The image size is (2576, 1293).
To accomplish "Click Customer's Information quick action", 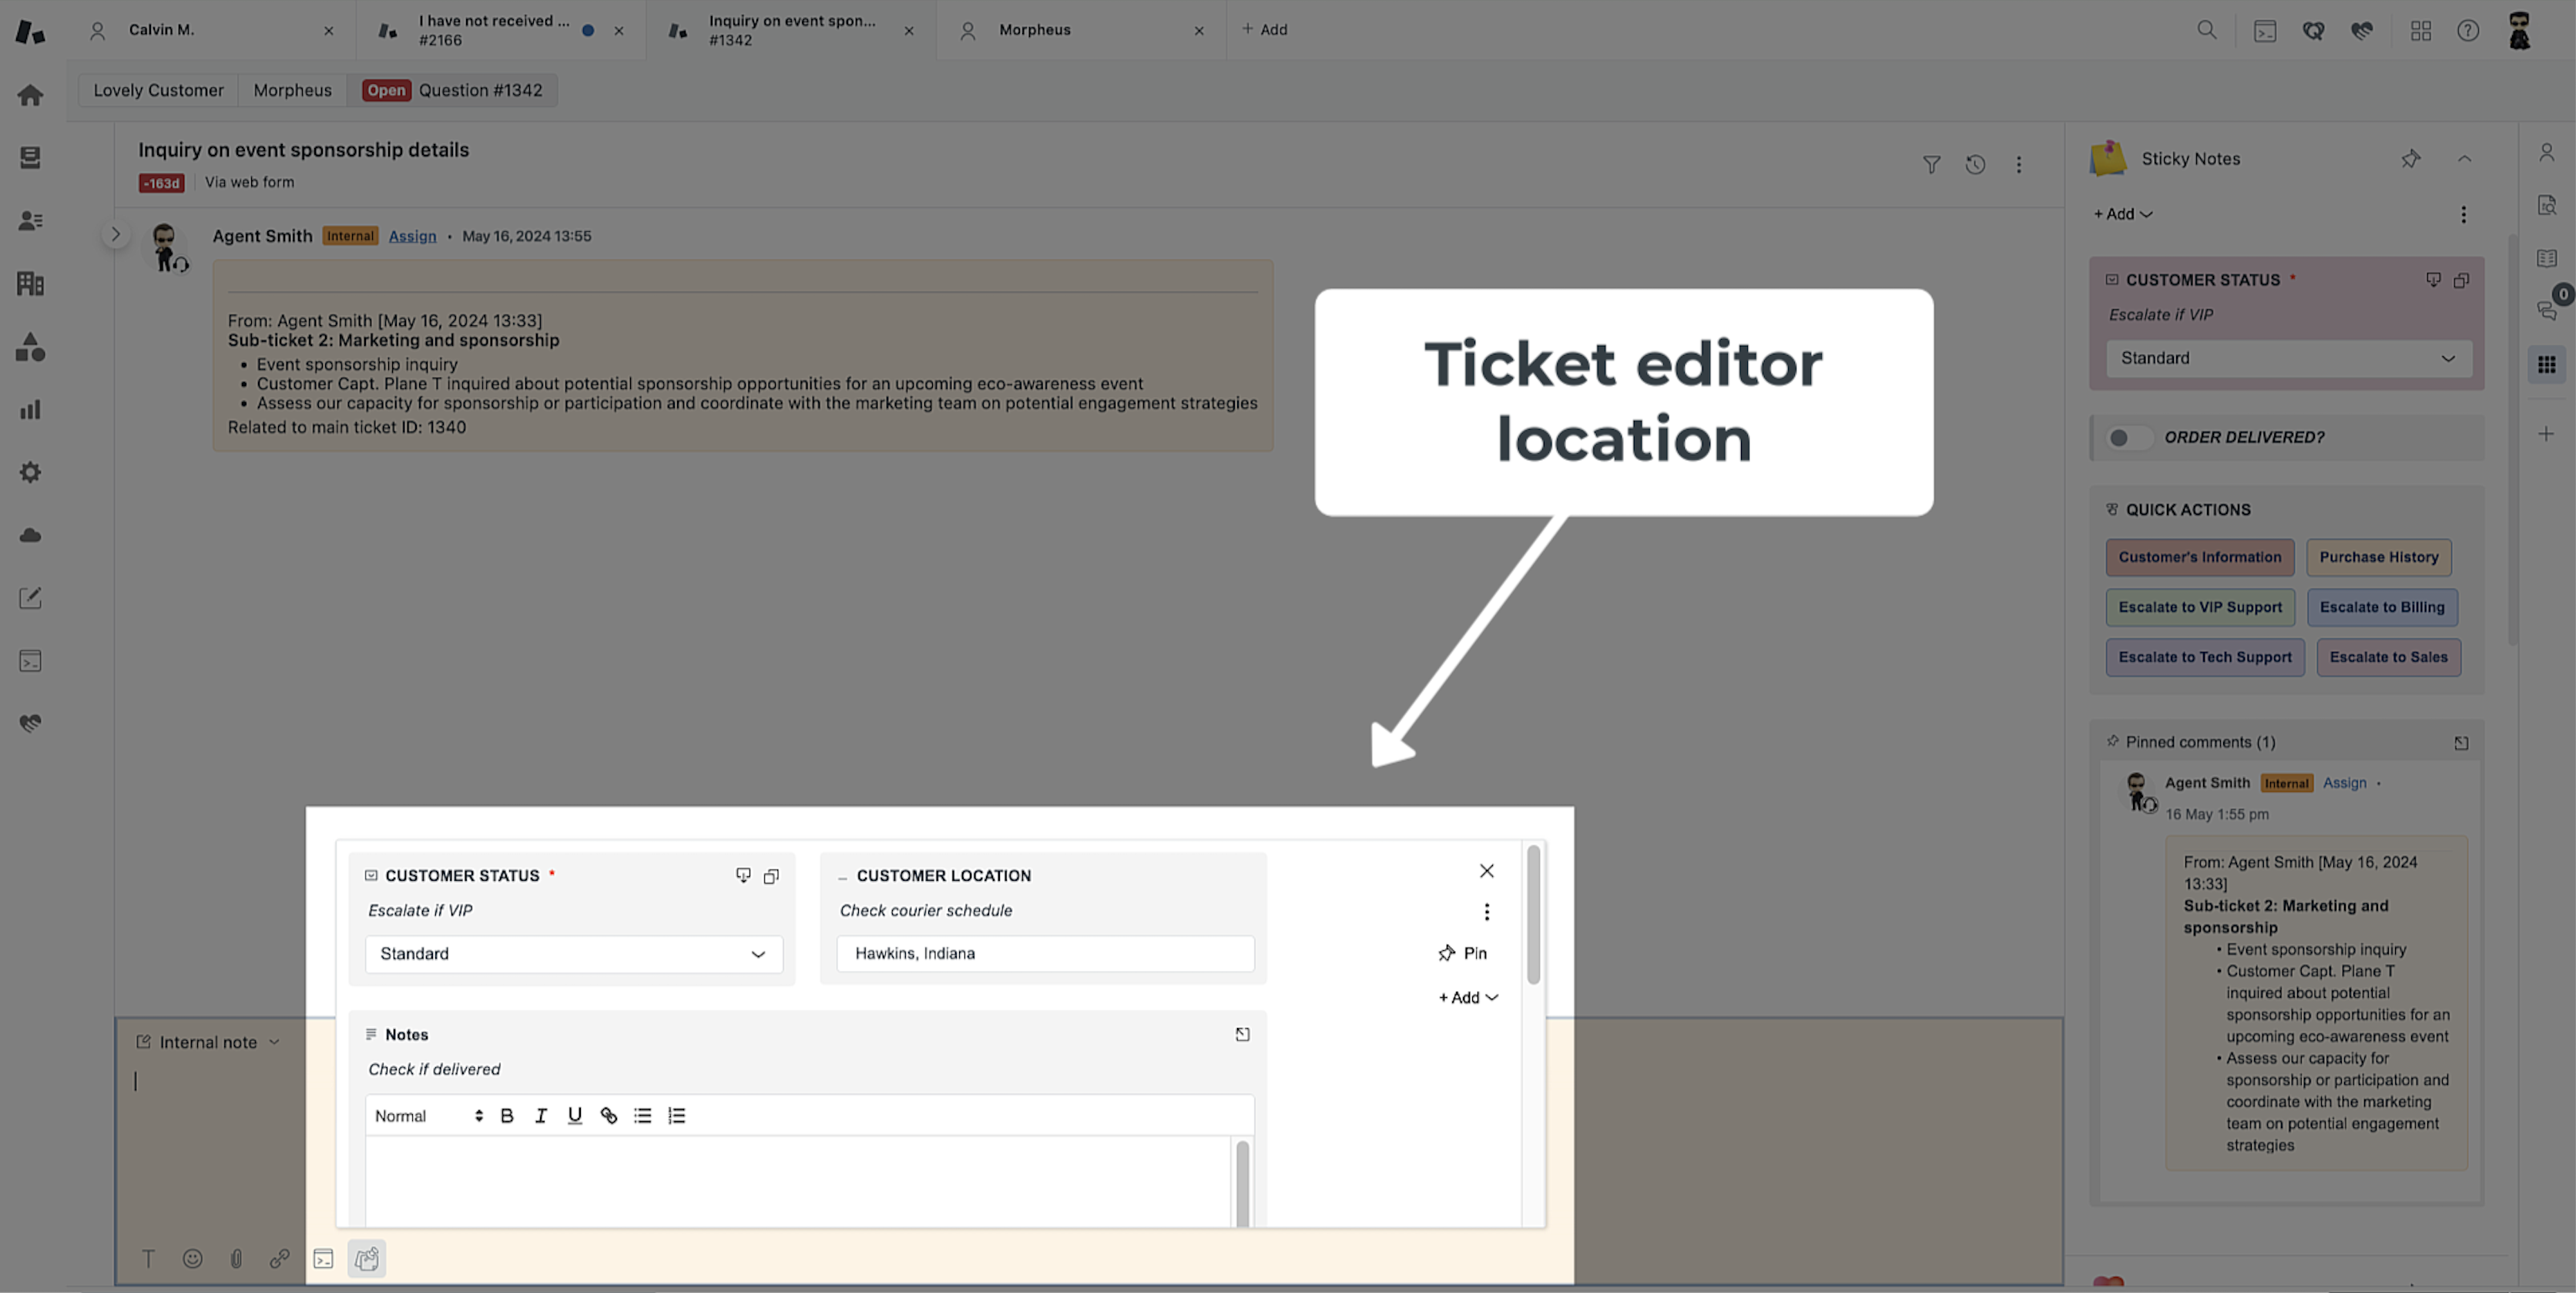I will (x=2200, y=558).
